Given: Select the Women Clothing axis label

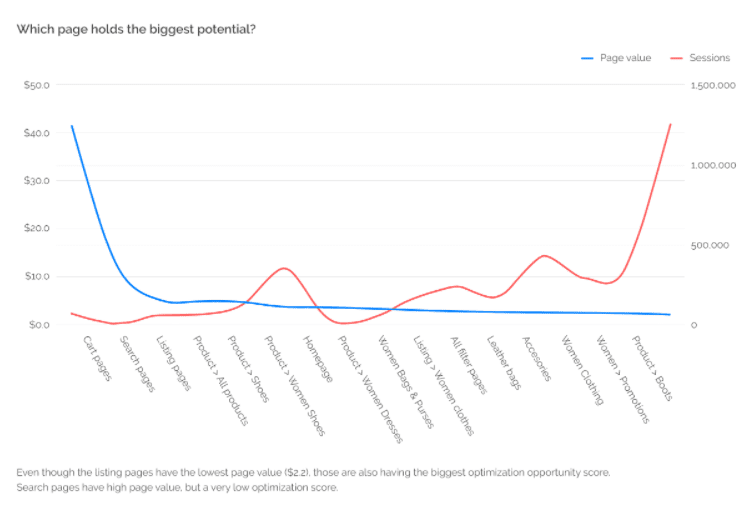Looking at the screenshot, I should click(x=582, y=370).
